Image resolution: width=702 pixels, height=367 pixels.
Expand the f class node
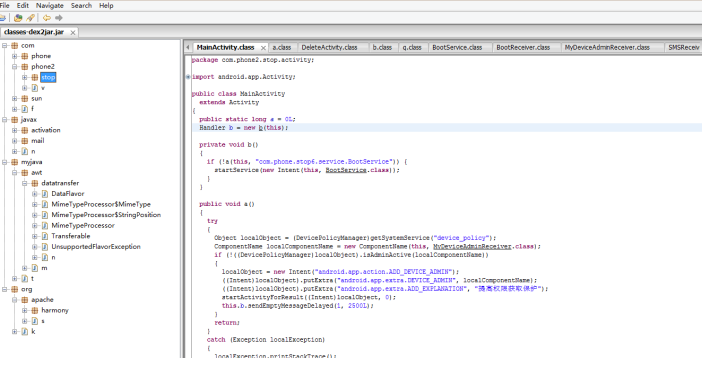click(x=14, y=109)
